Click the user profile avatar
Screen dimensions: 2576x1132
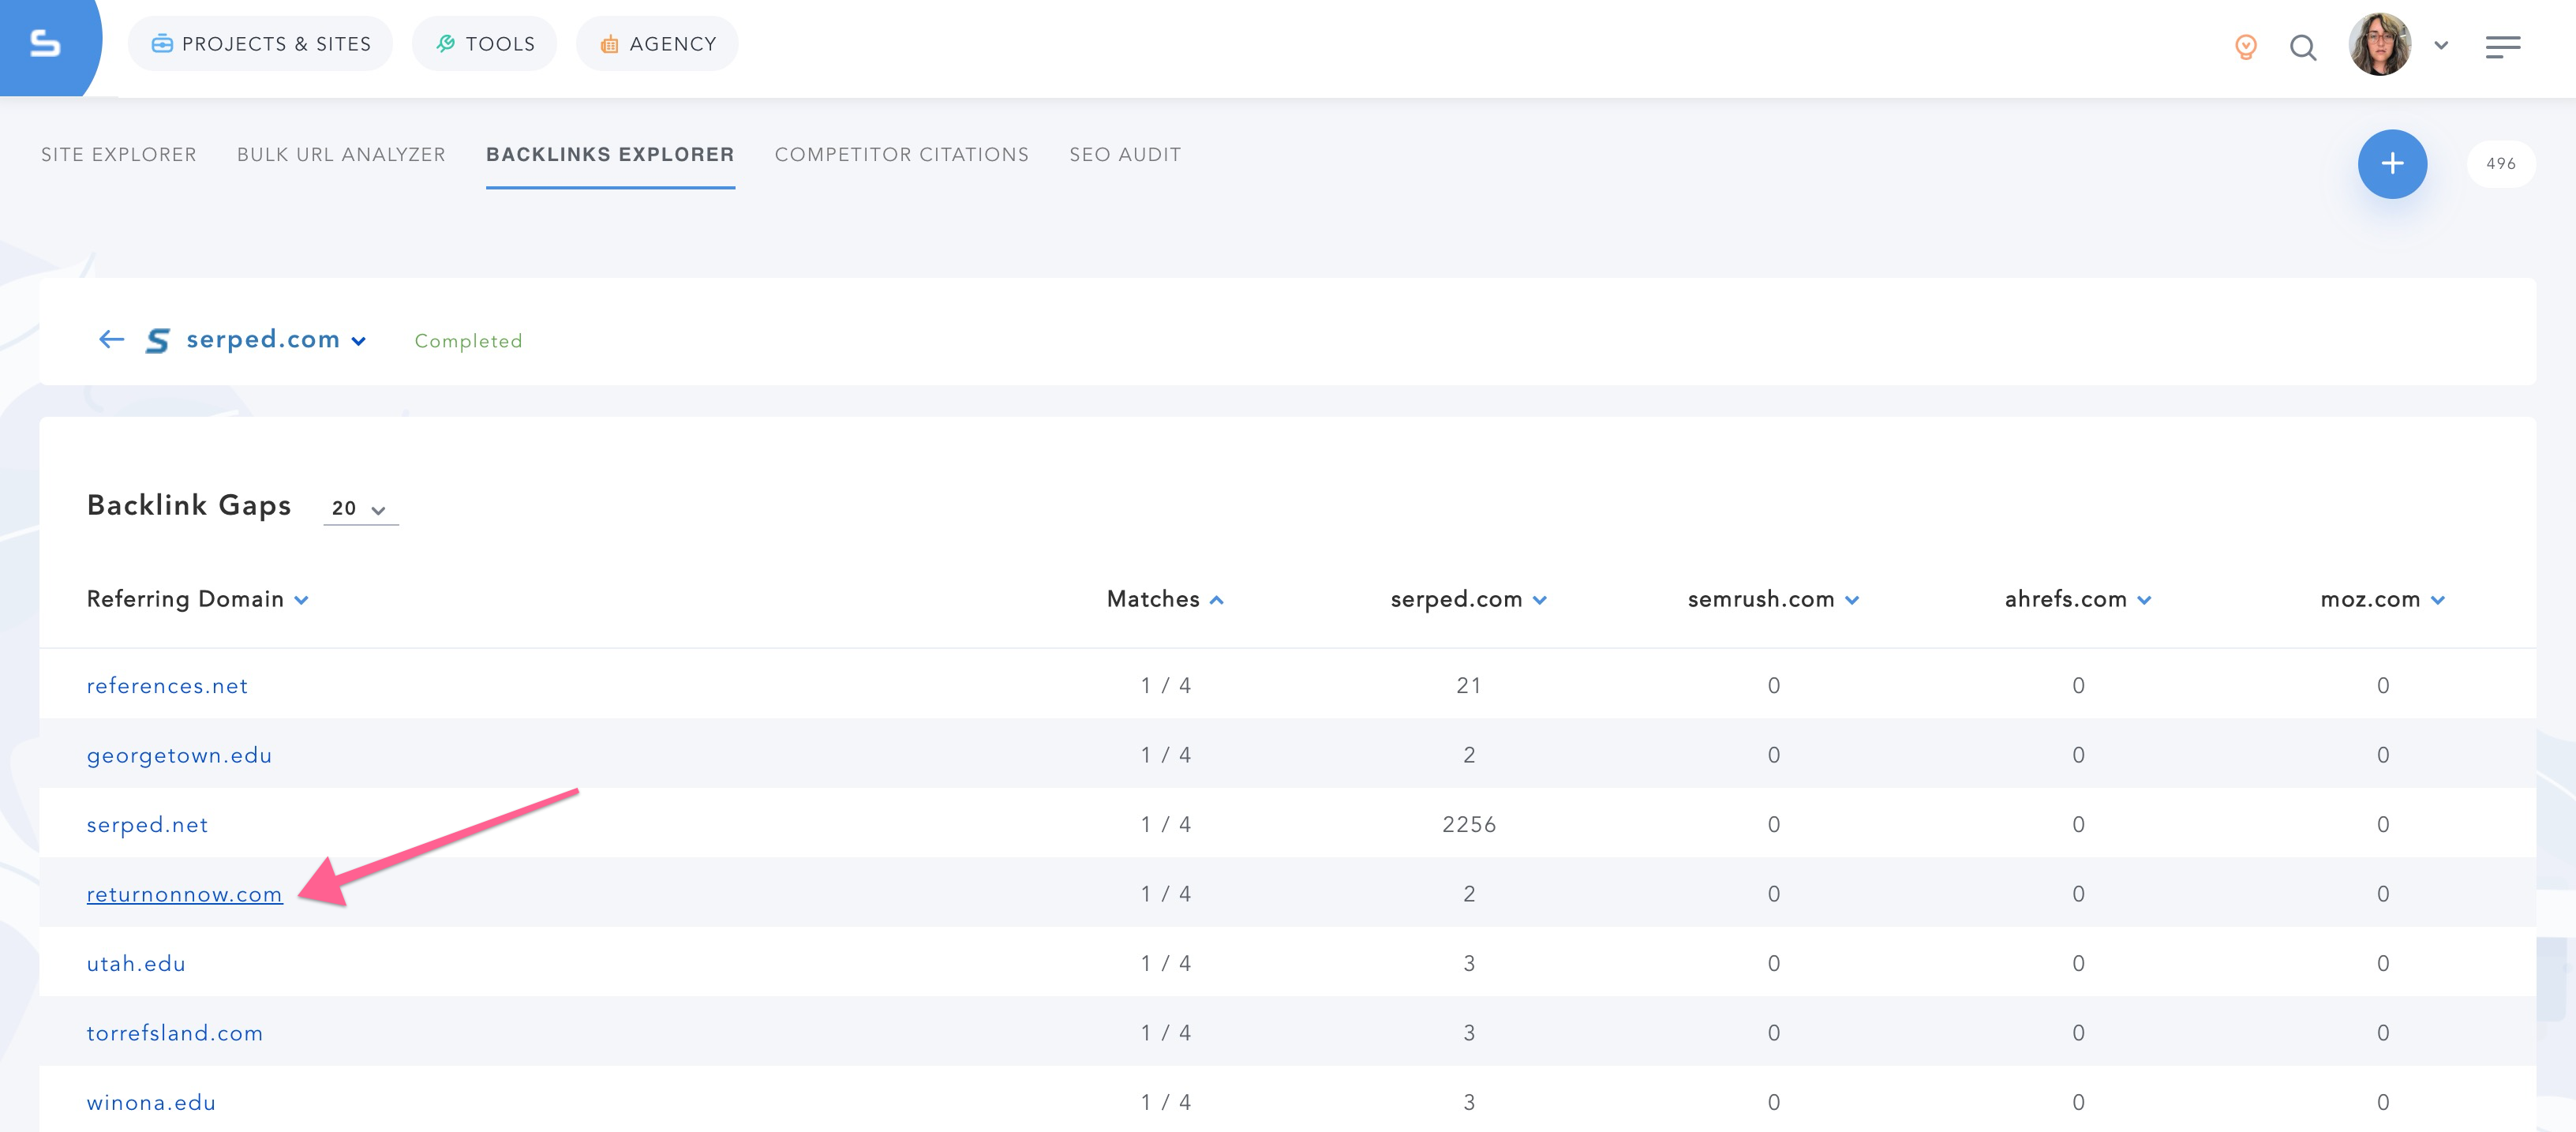(x=2379, y=45)
